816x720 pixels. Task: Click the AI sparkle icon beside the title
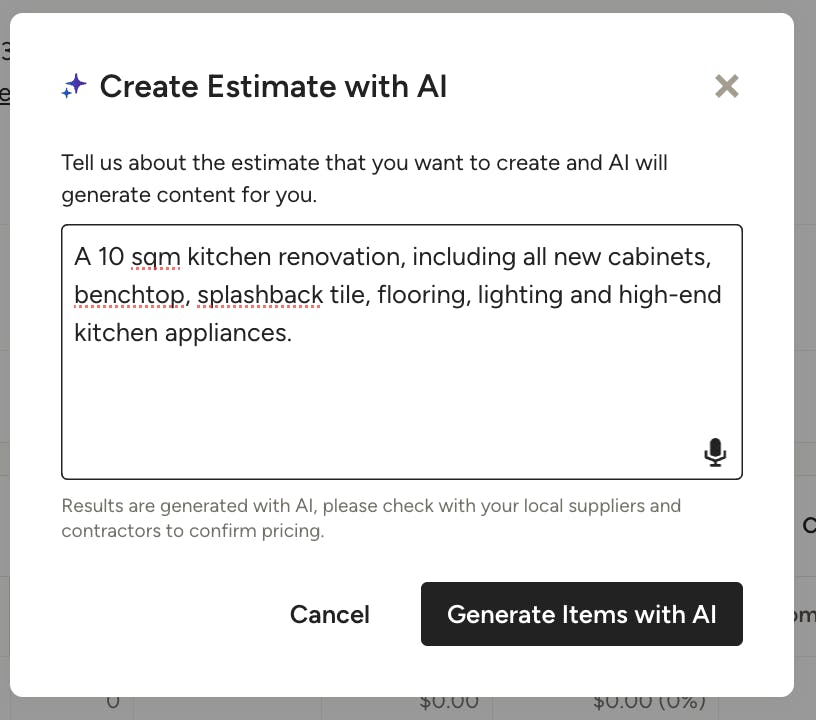(x=74, y=87)
